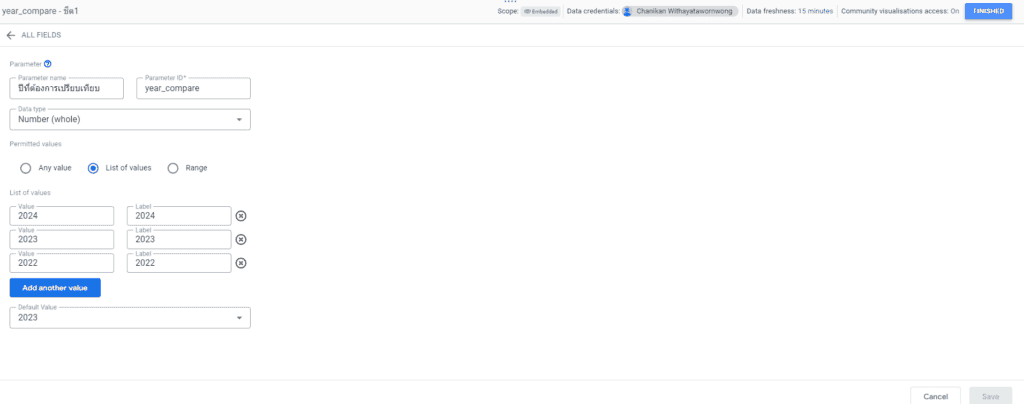This screenshot has width=1024, height=404.
Task: Click the FINISHED button
Action: point(988,11)
